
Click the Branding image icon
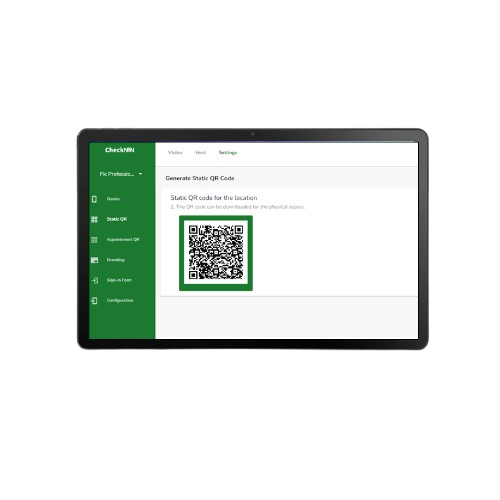[x=94, y=260]
